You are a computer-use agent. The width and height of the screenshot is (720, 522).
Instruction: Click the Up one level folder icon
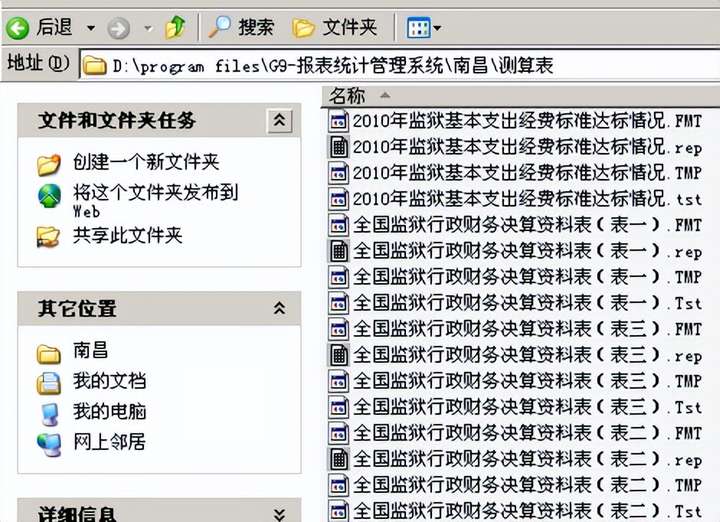175,27
